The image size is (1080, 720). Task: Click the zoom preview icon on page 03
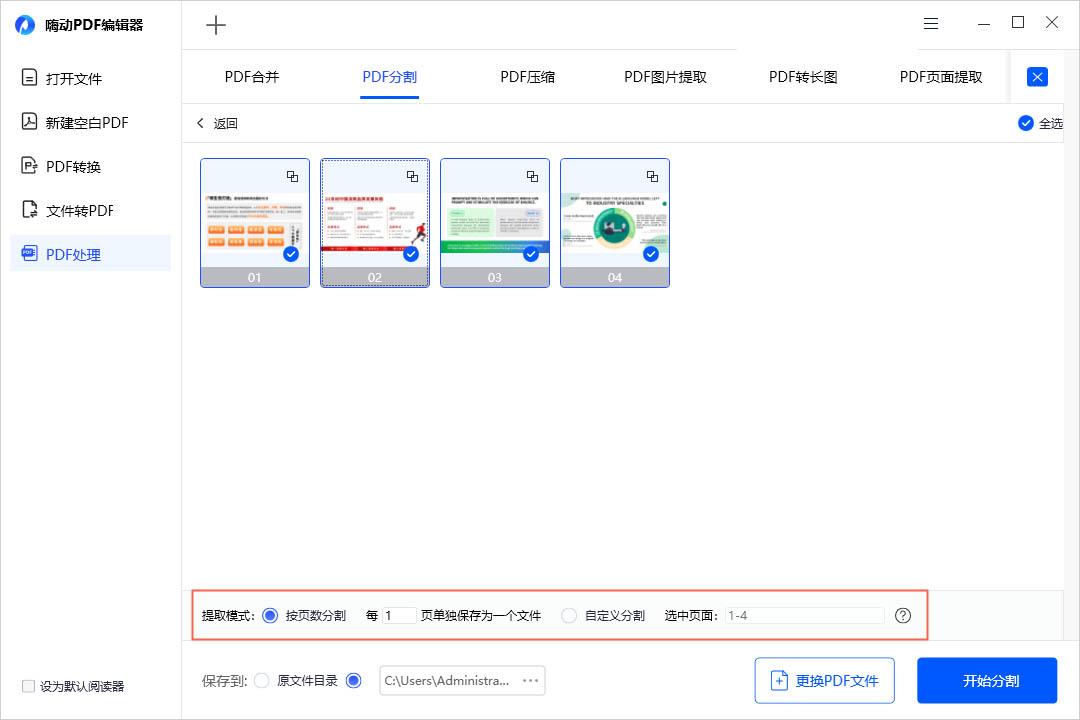click(532, 176)
